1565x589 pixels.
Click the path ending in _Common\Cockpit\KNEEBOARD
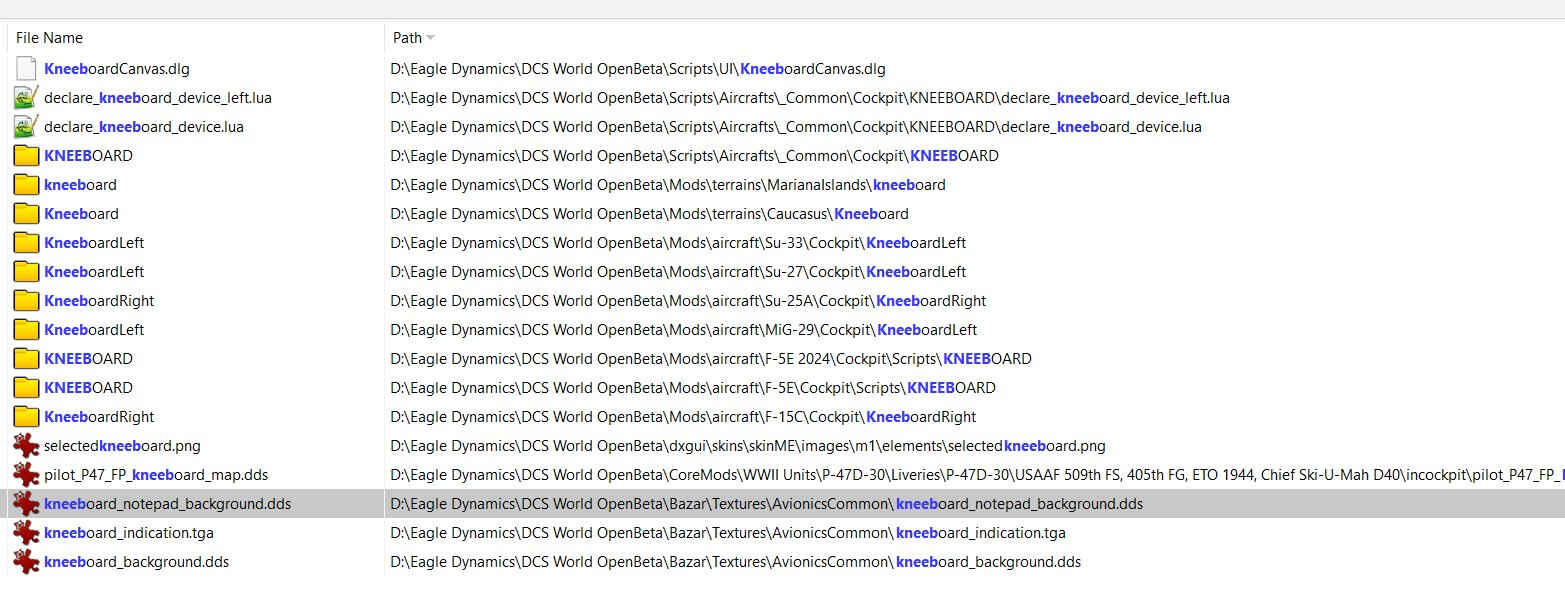[x=694, y=156]
